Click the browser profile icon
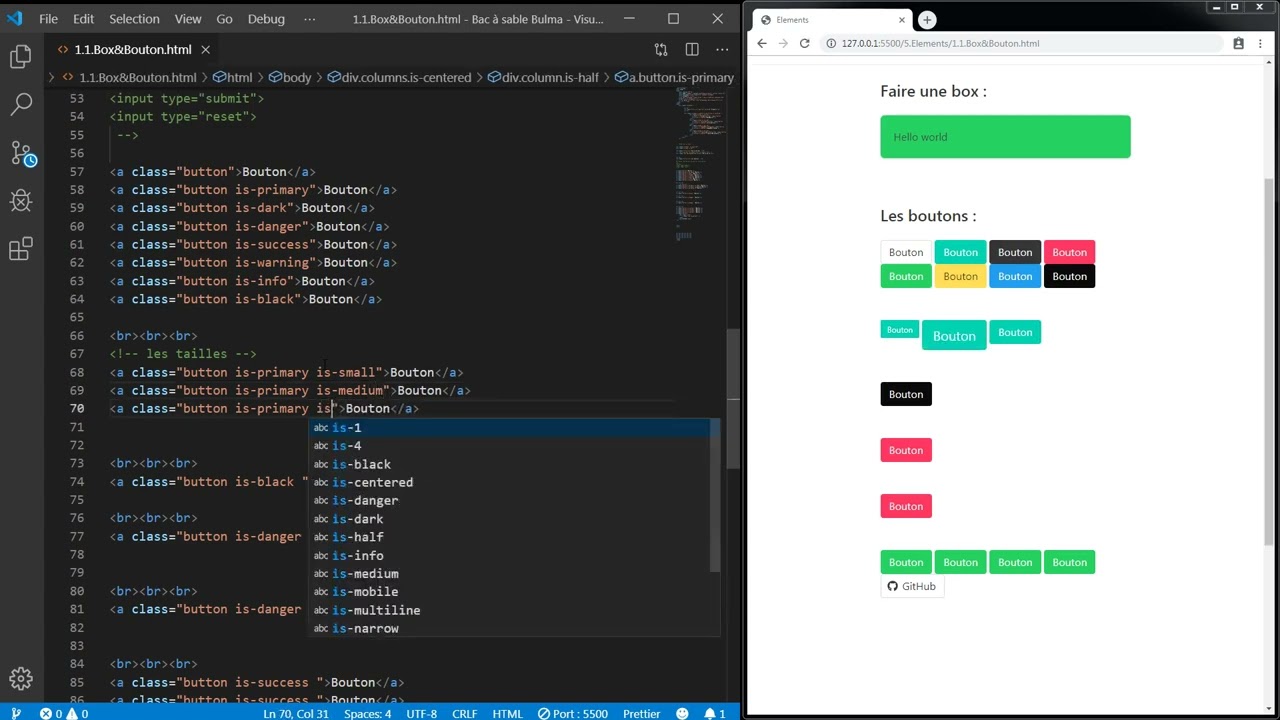 pos(1238,43)
